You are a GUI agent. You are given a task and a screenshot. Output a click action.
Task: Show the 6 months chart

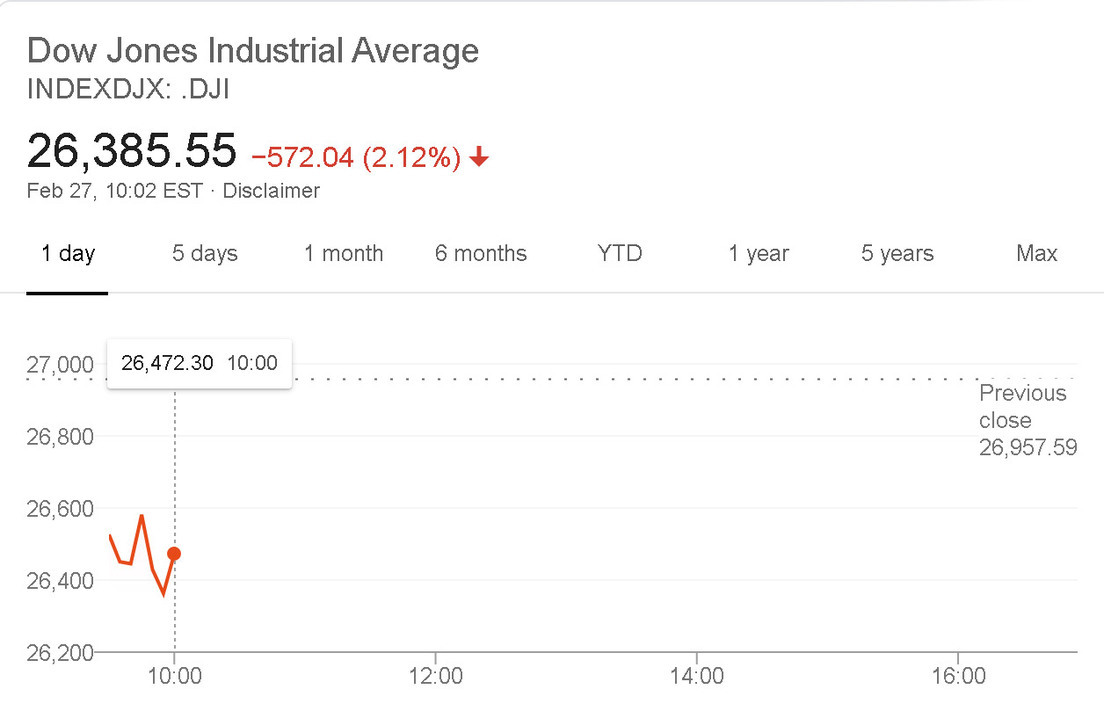point(481,254)
